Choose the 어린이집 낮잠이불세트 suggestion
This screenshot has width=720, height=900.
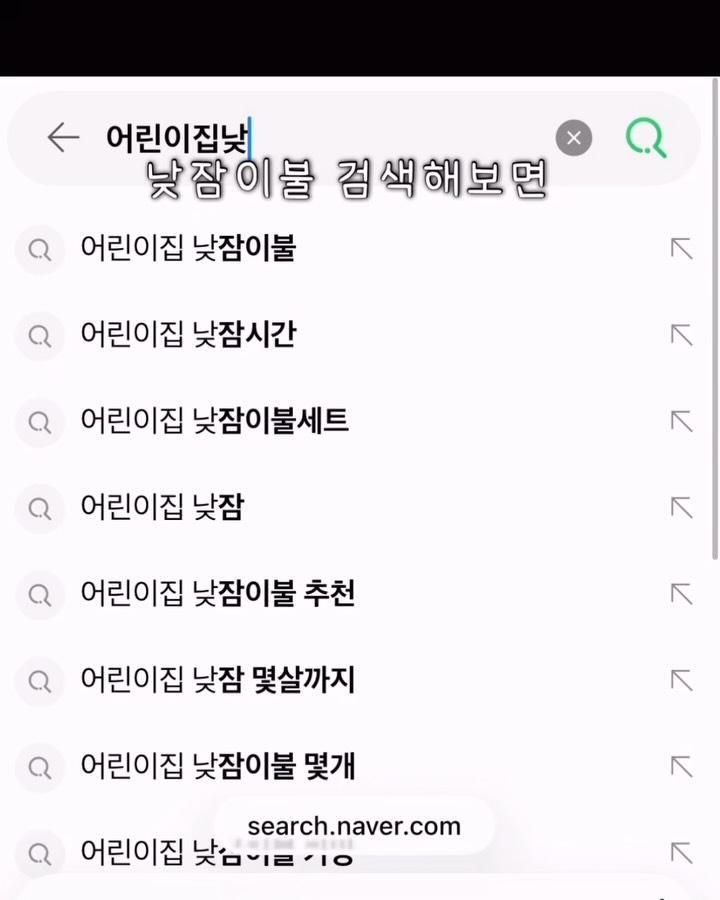(214, 421)
